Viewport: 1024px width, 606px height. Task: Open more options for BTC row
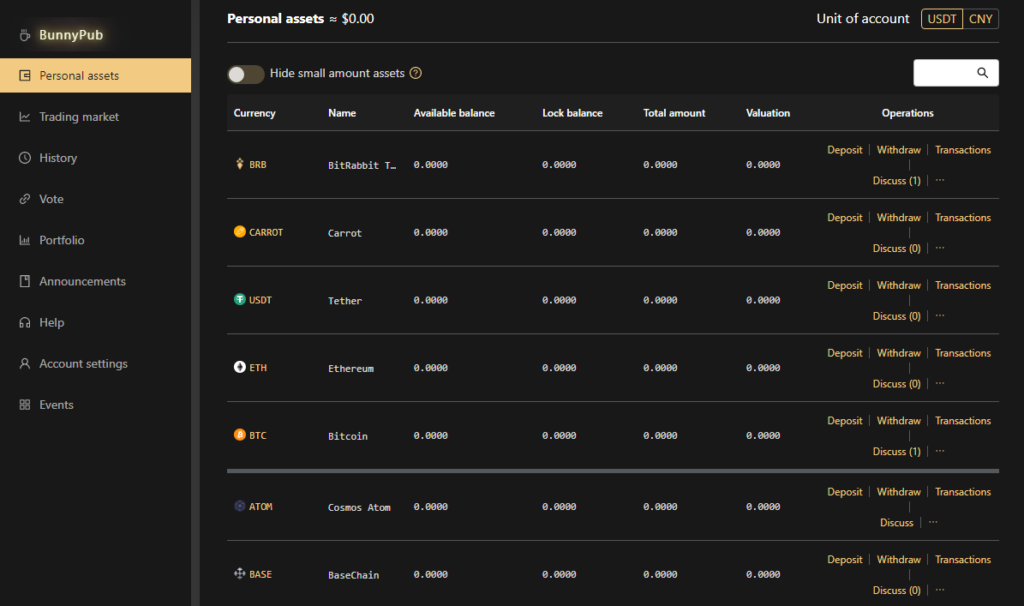[x=940, y=451]
